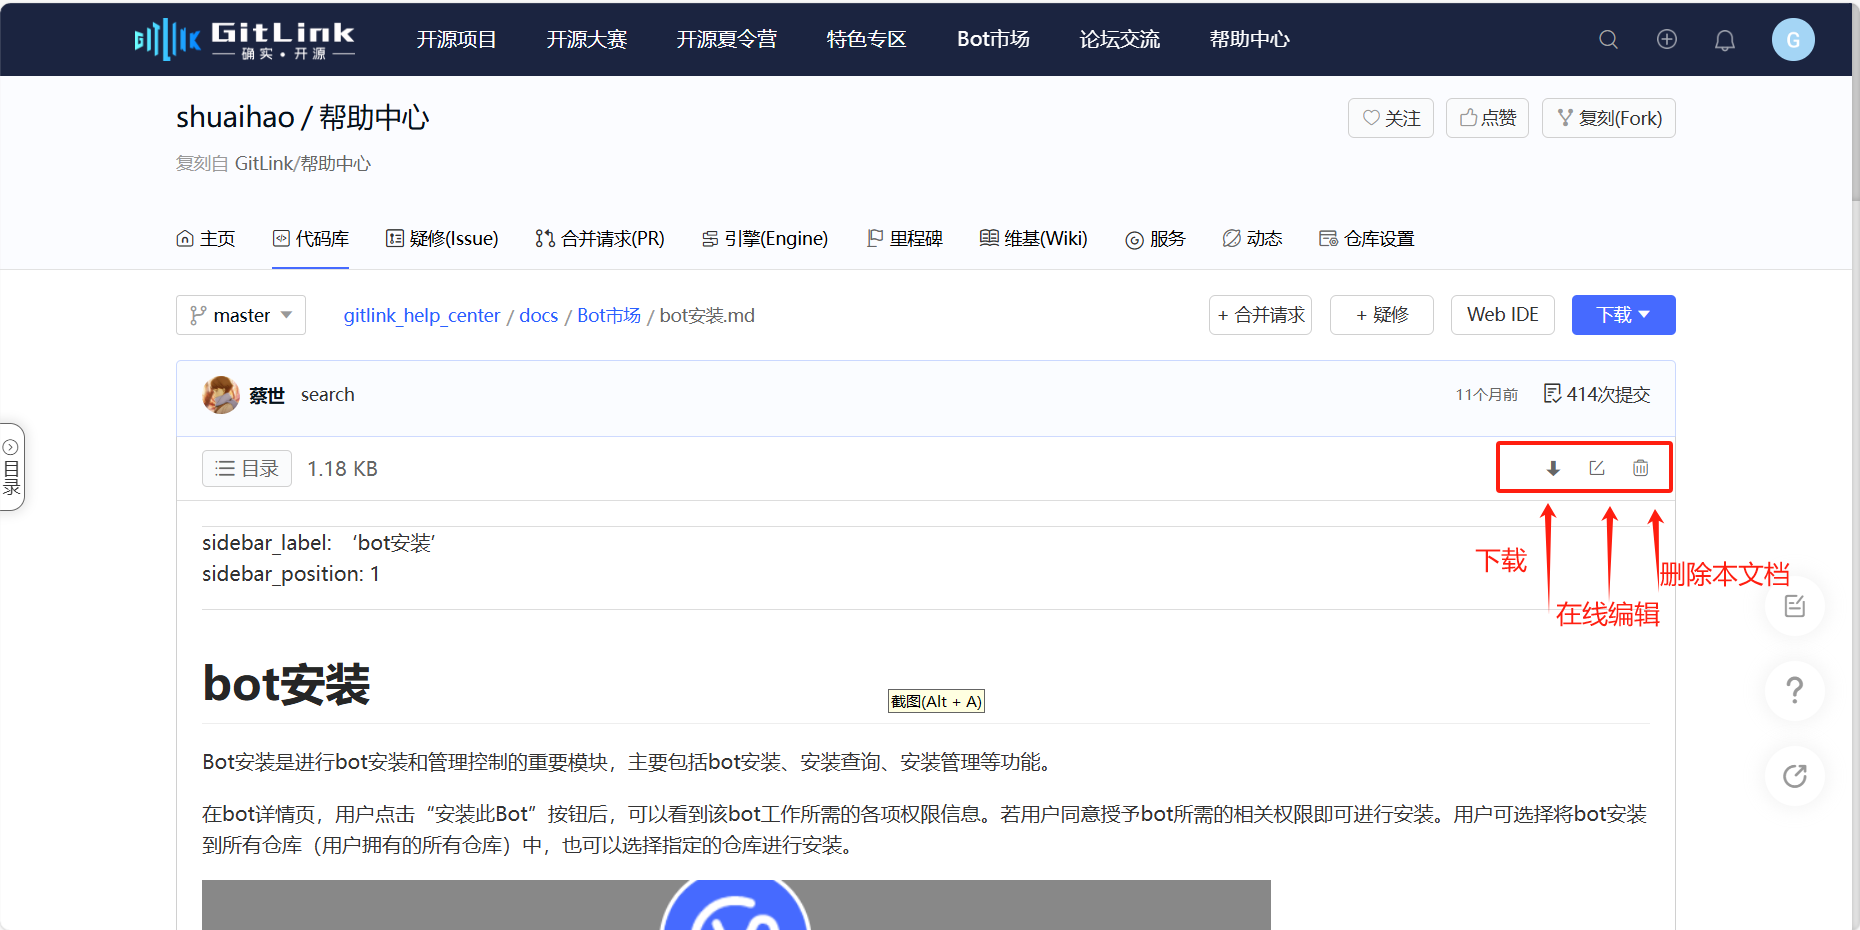Image resolution: width=1860 pixels, height=930 pixels.
Task: Click the 1.18 KB file size text
Action: click(x=342, y=469)
